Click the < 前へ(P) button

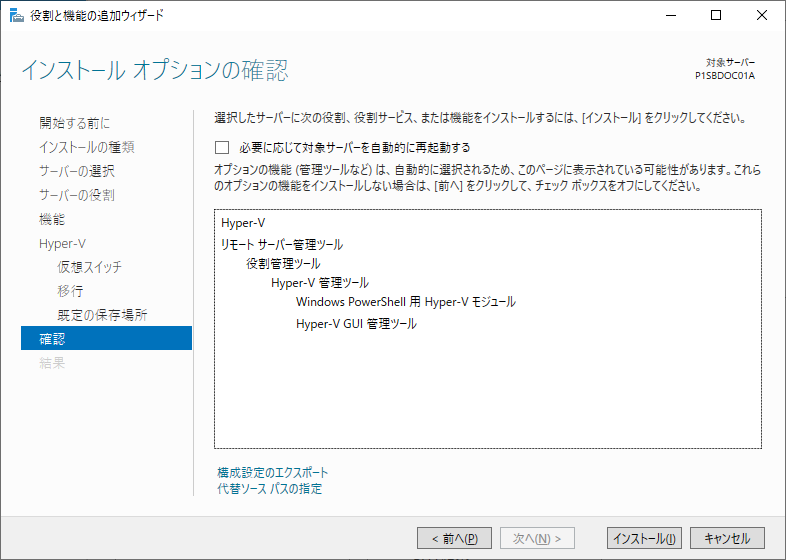454,538
